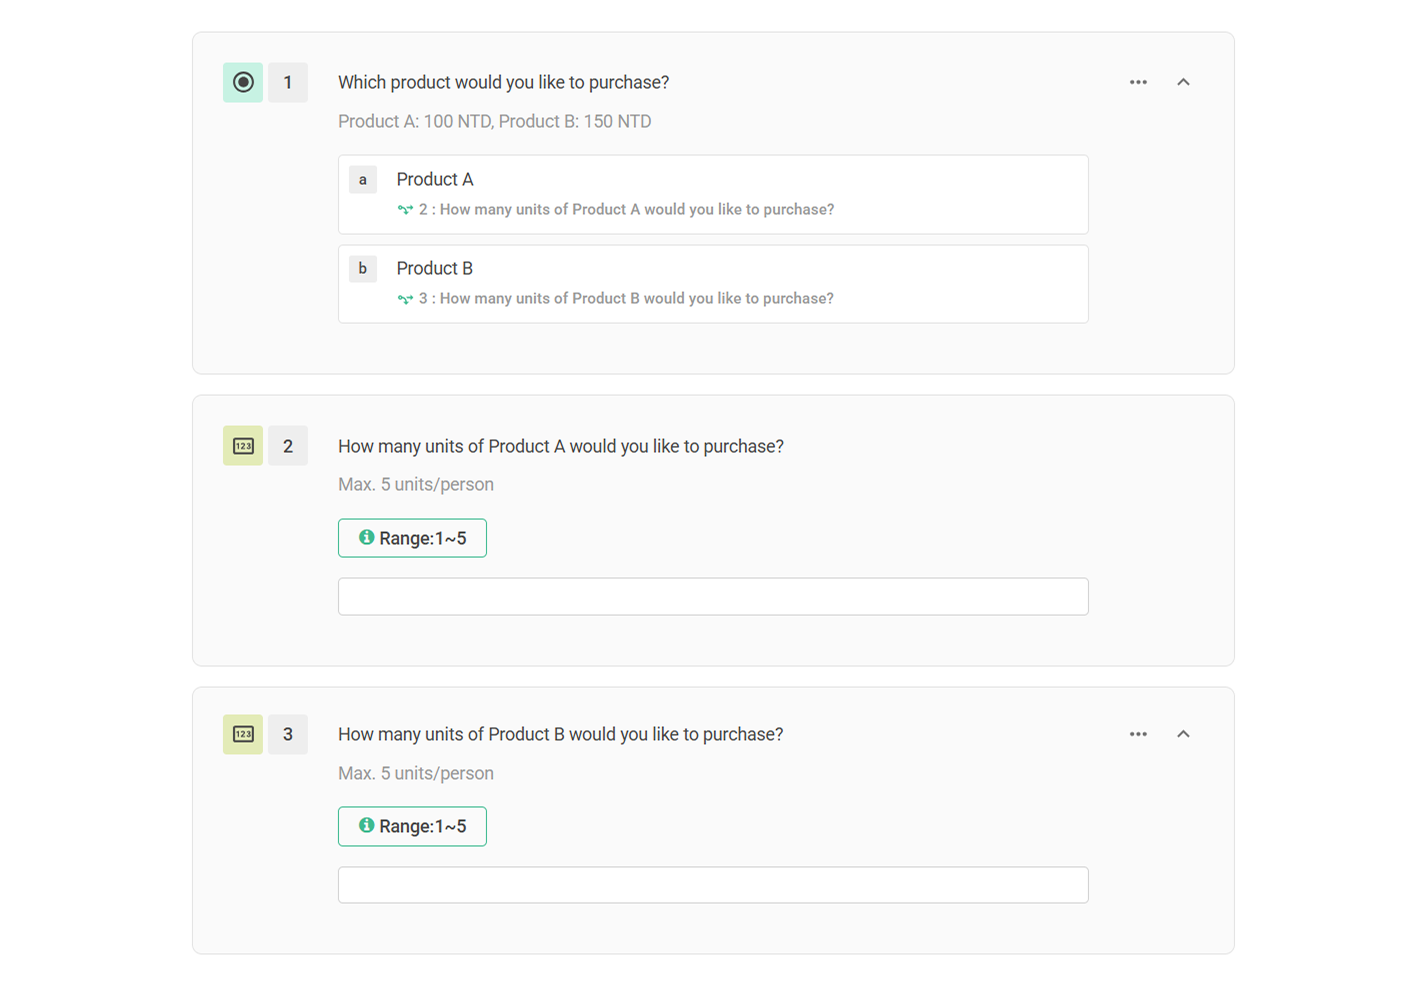
Task: Select the Product A option
Action: [435, 180]
